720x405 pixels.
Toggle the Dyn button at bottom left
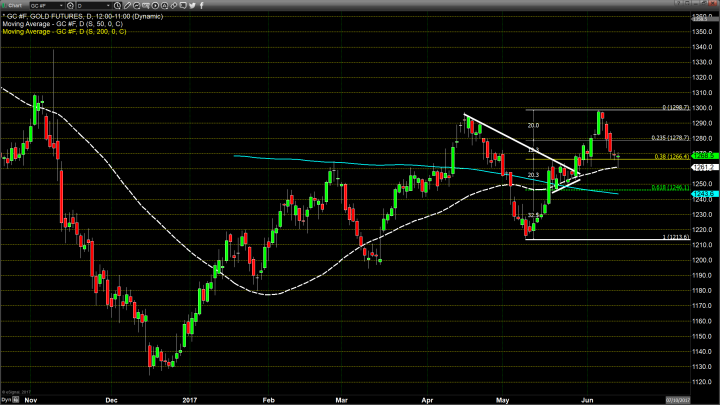6,400
